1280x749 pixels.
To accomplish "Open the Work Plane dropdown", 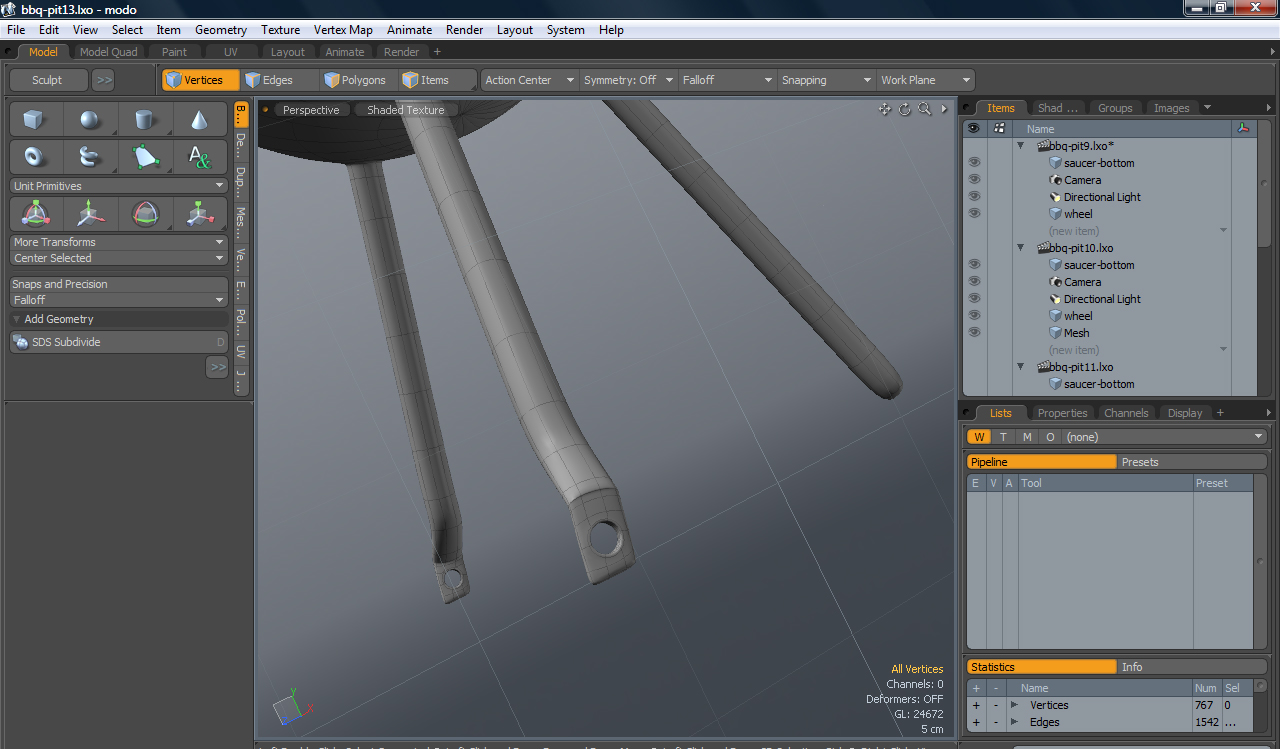I will pyautogui.click(x=925, y=80).
